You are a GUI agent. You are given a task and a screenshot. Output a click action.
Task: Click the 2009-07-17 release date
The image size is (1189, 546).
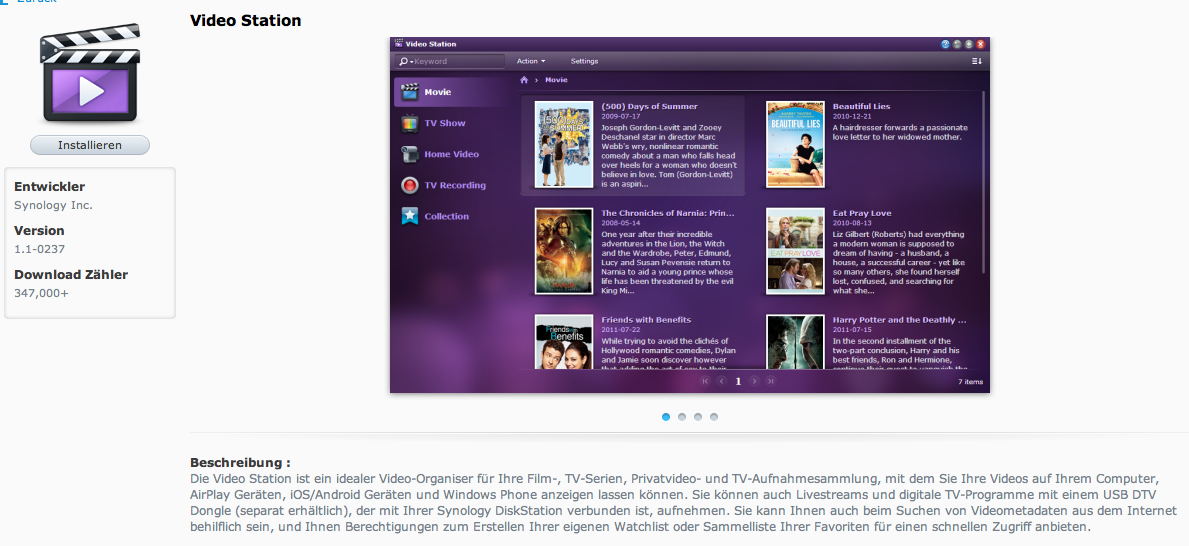(621, 117)
